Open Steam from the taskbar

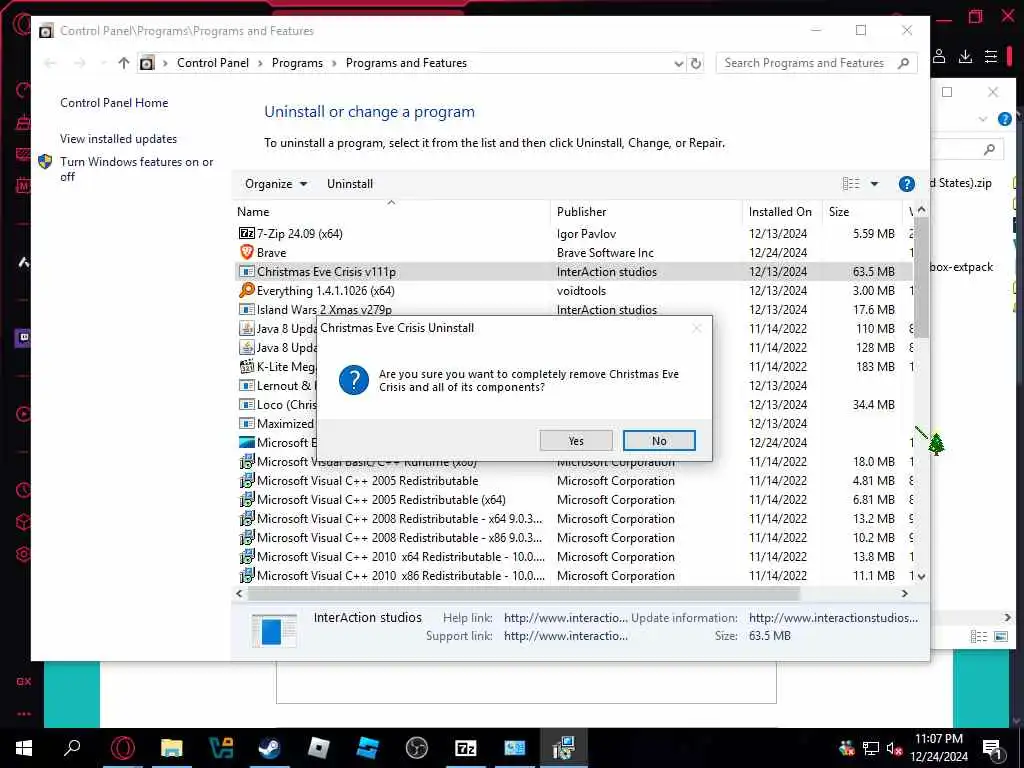[269, 748]
